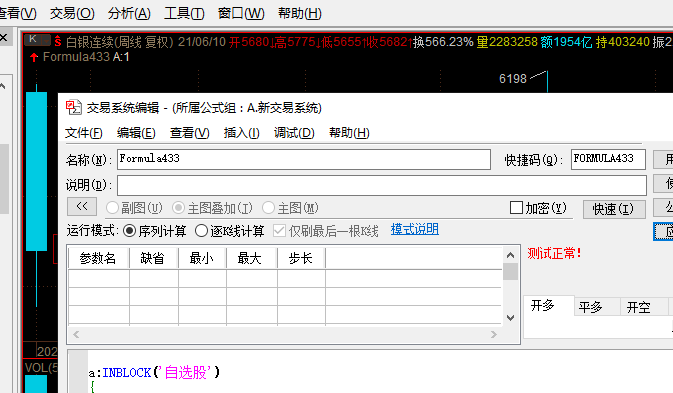This screenshot has width=673, height=393.
Task: Enable the 加密(Y) checkbox
Action: point(516,208)
